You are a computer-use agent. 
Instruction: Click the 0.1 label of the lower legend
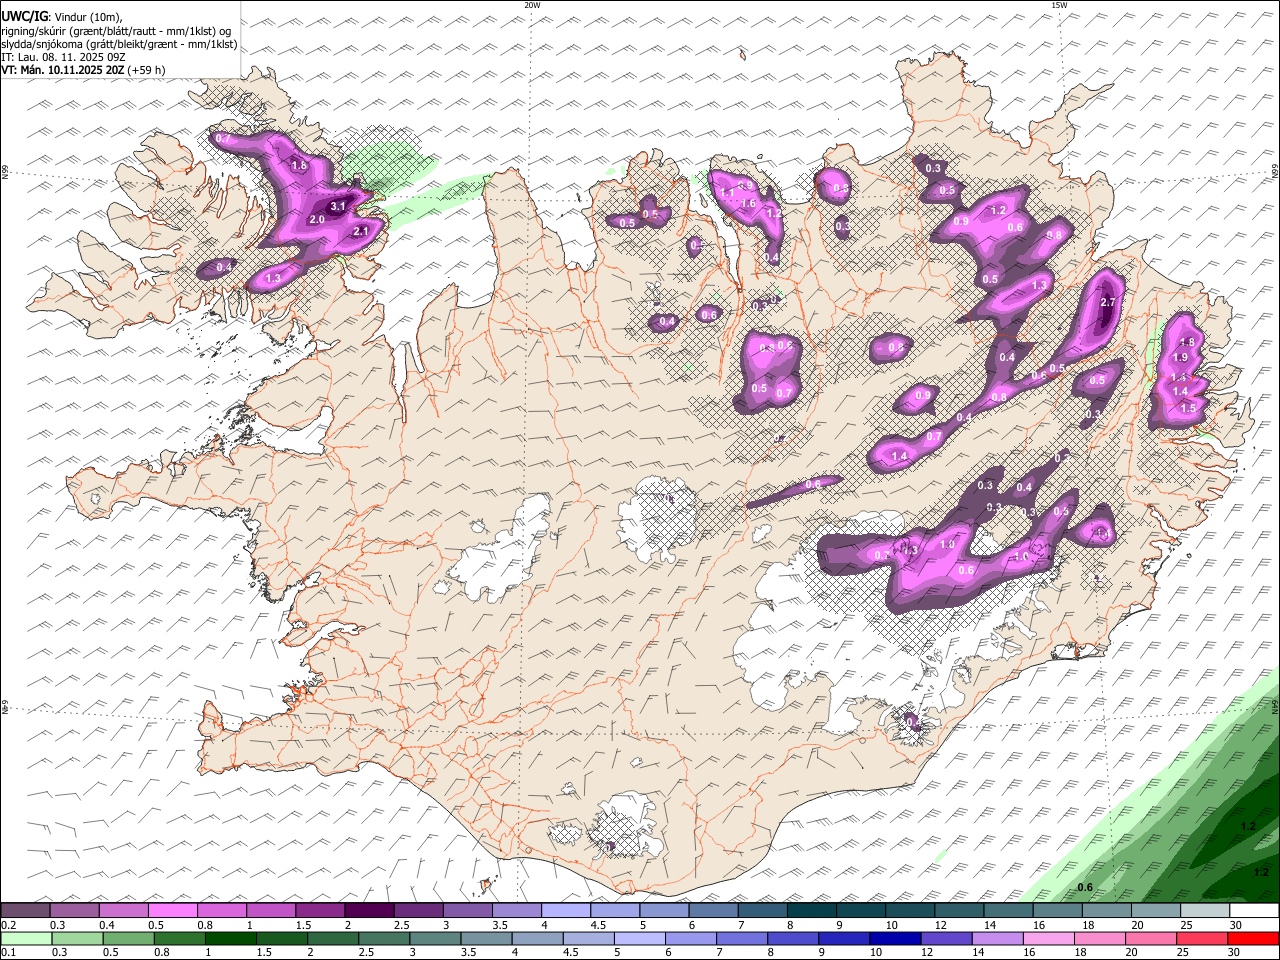tap(8, 952)
